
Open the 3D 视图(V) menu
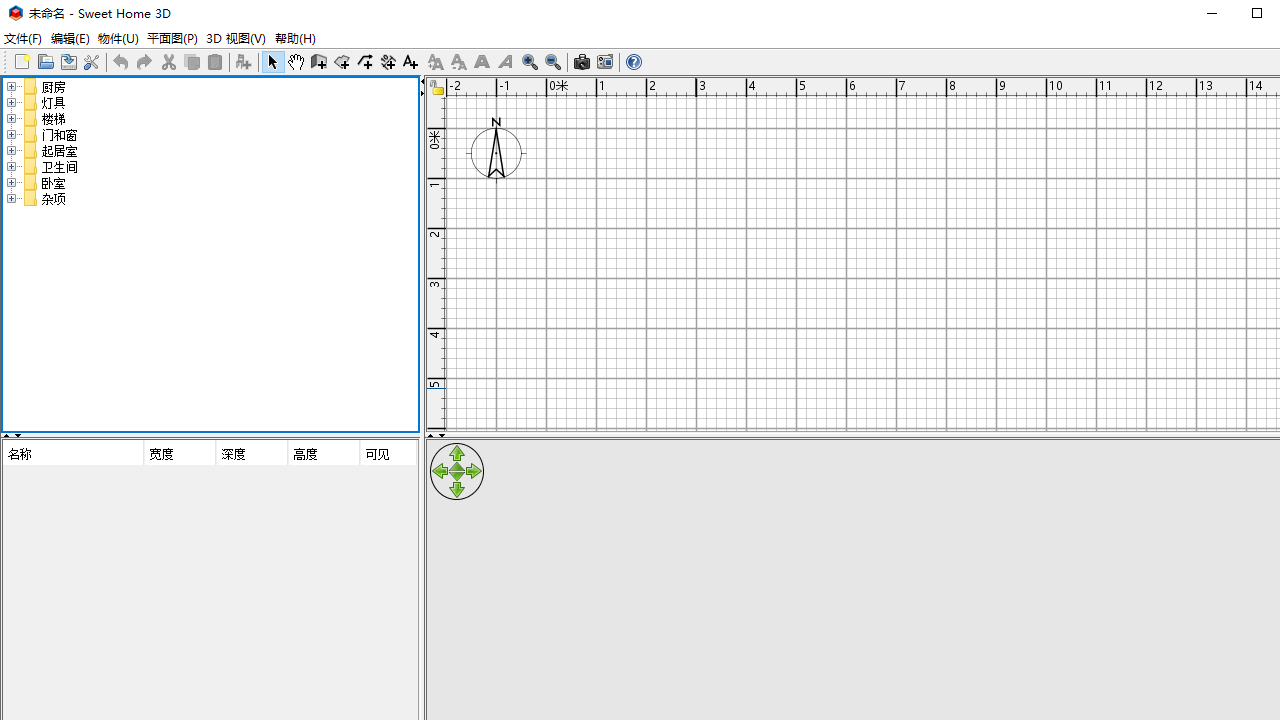tap(236, 38)
